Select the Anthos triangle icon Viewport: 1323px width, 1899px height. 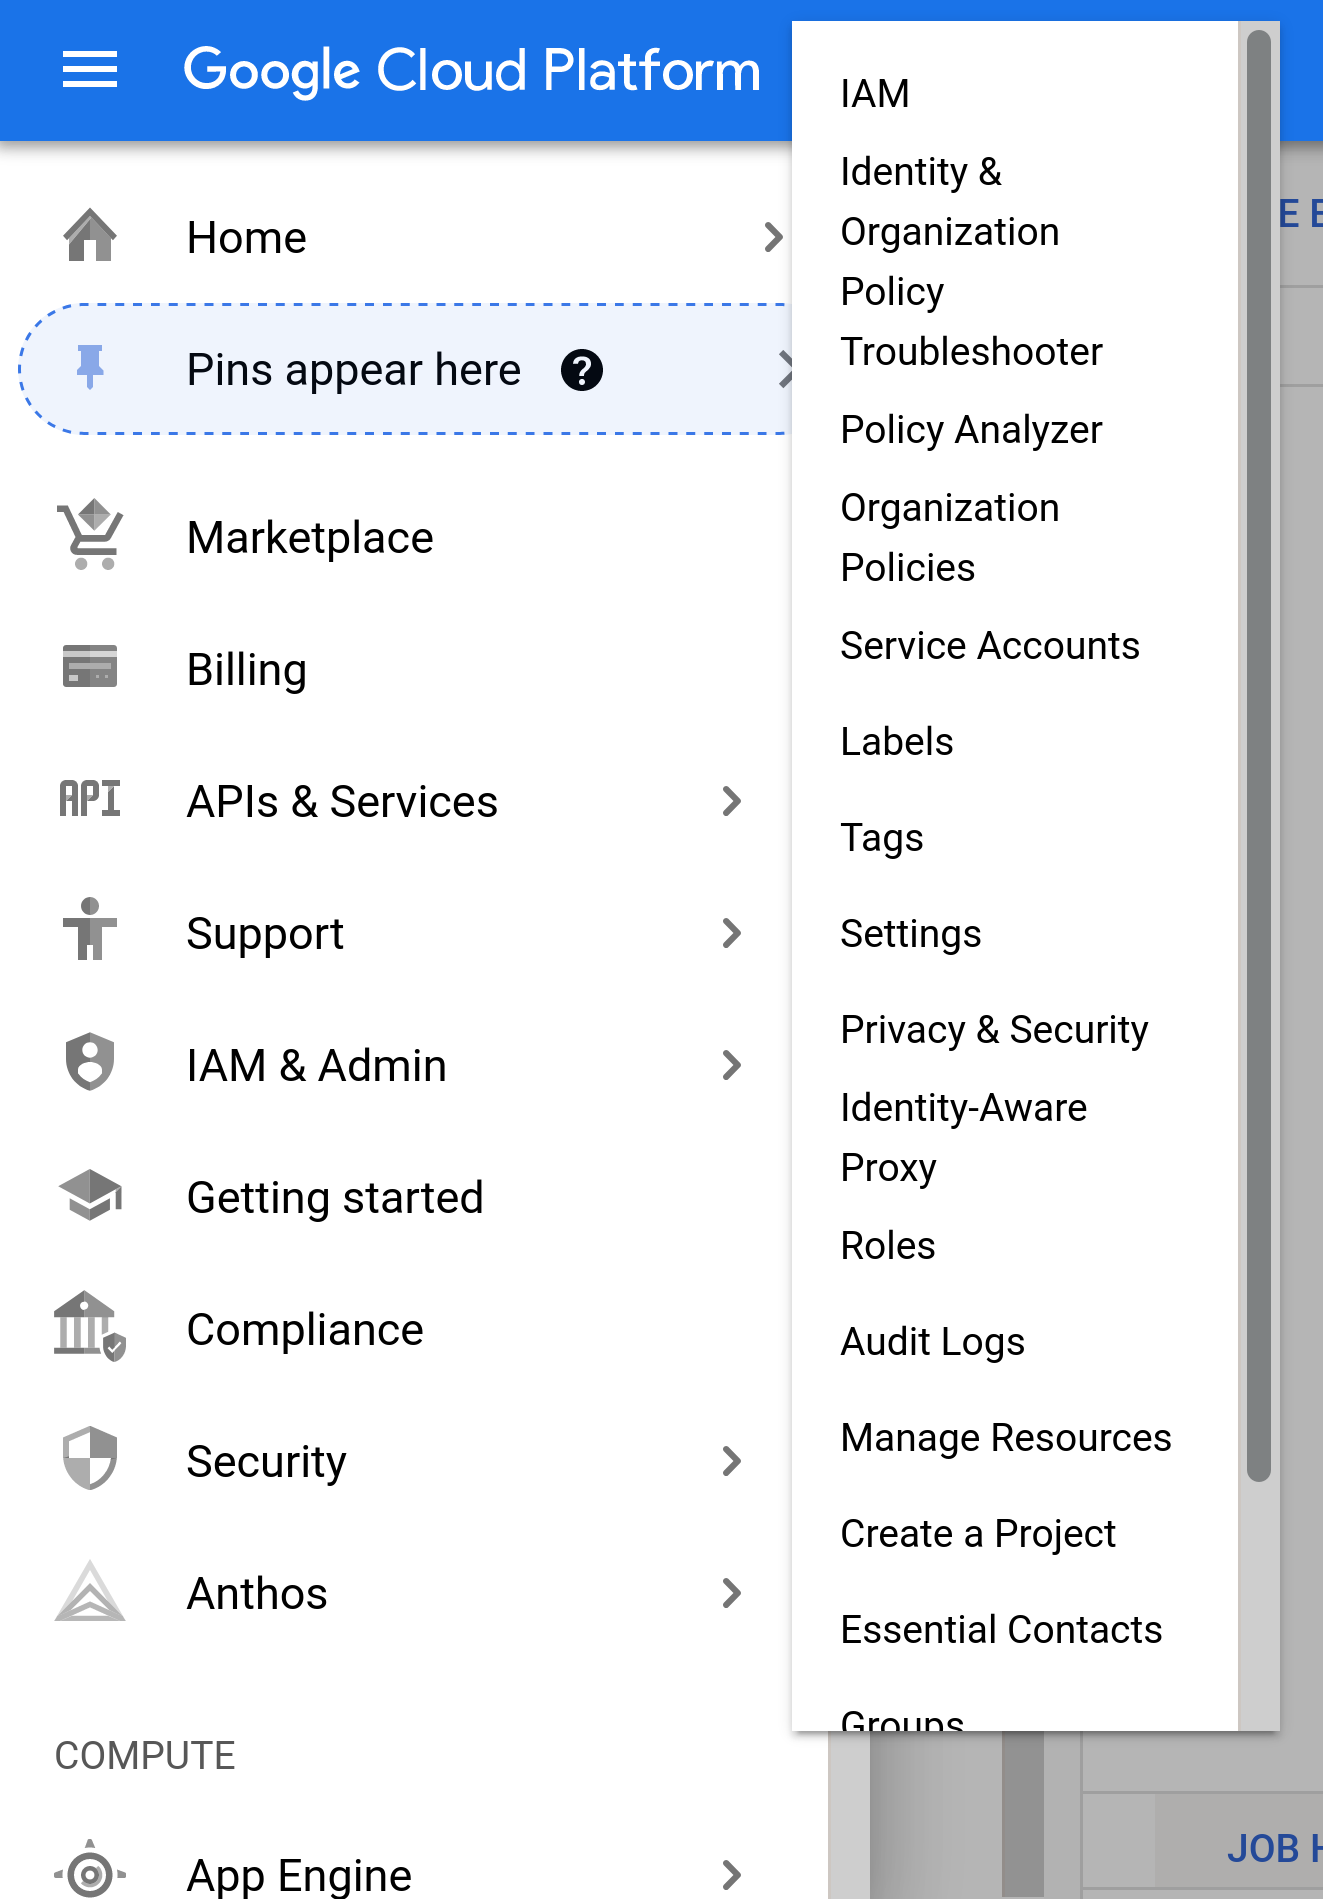(89, 1592)
